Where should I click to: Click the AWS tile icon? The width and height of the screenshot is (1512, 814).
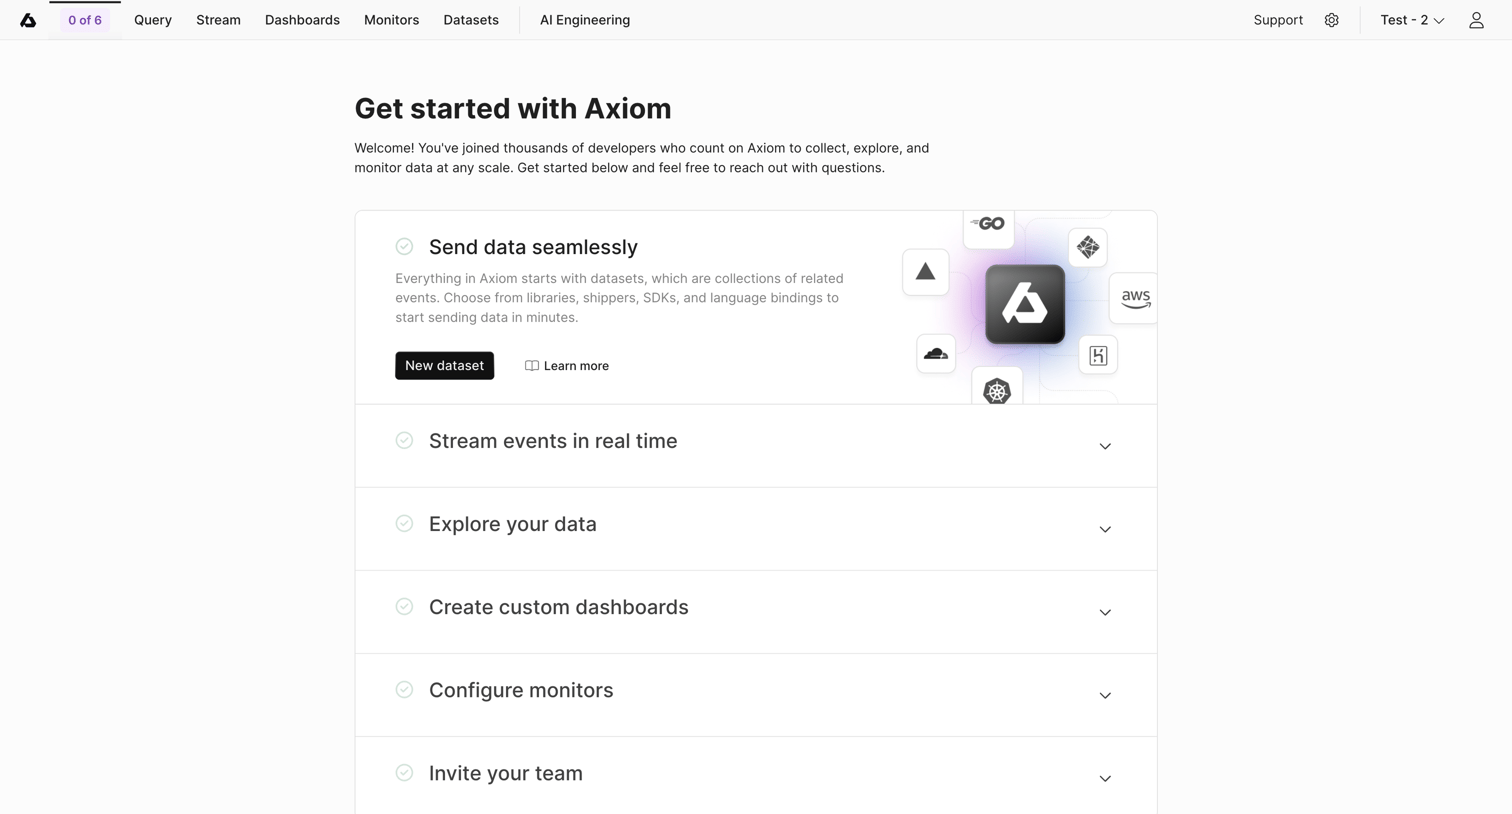click(1134, 298)
